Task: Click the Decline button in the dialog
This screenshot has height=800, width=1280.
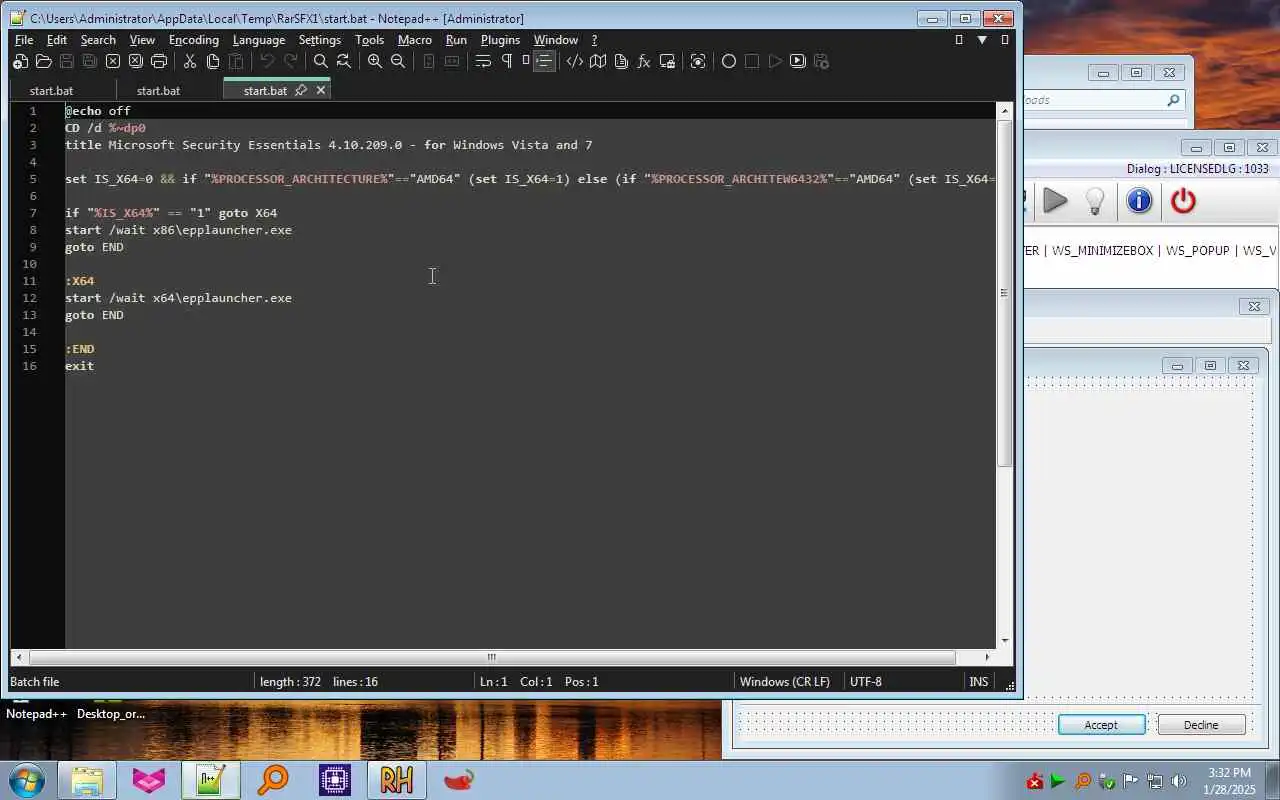Action: pyautogui.click(x=1201, y=725)
